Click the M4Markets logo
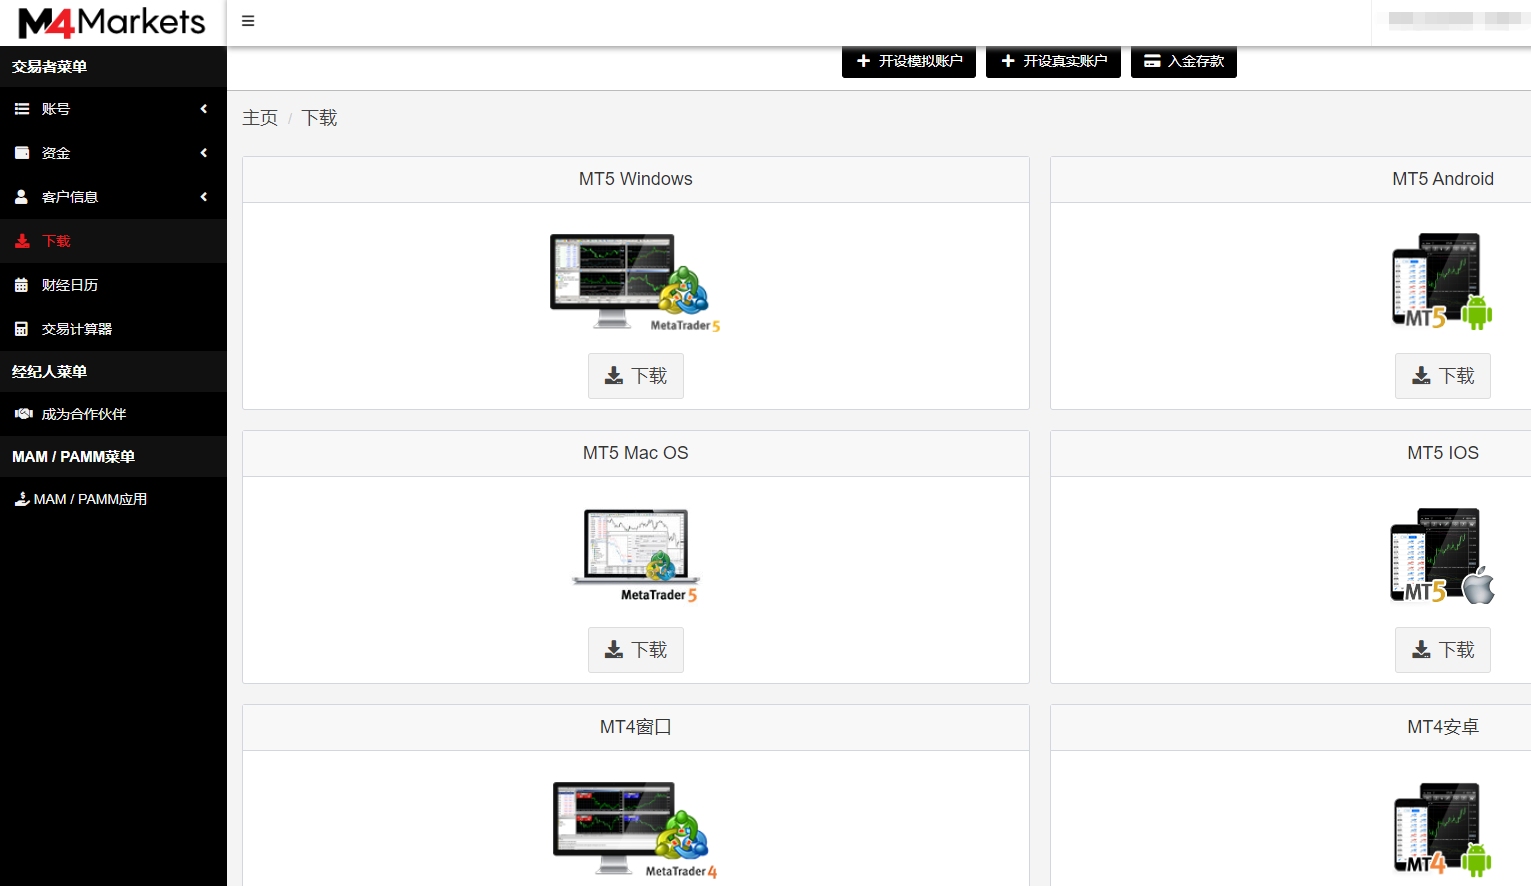Image resolution: width=1531 pixels, height=886 pixels. coord(112,22)
